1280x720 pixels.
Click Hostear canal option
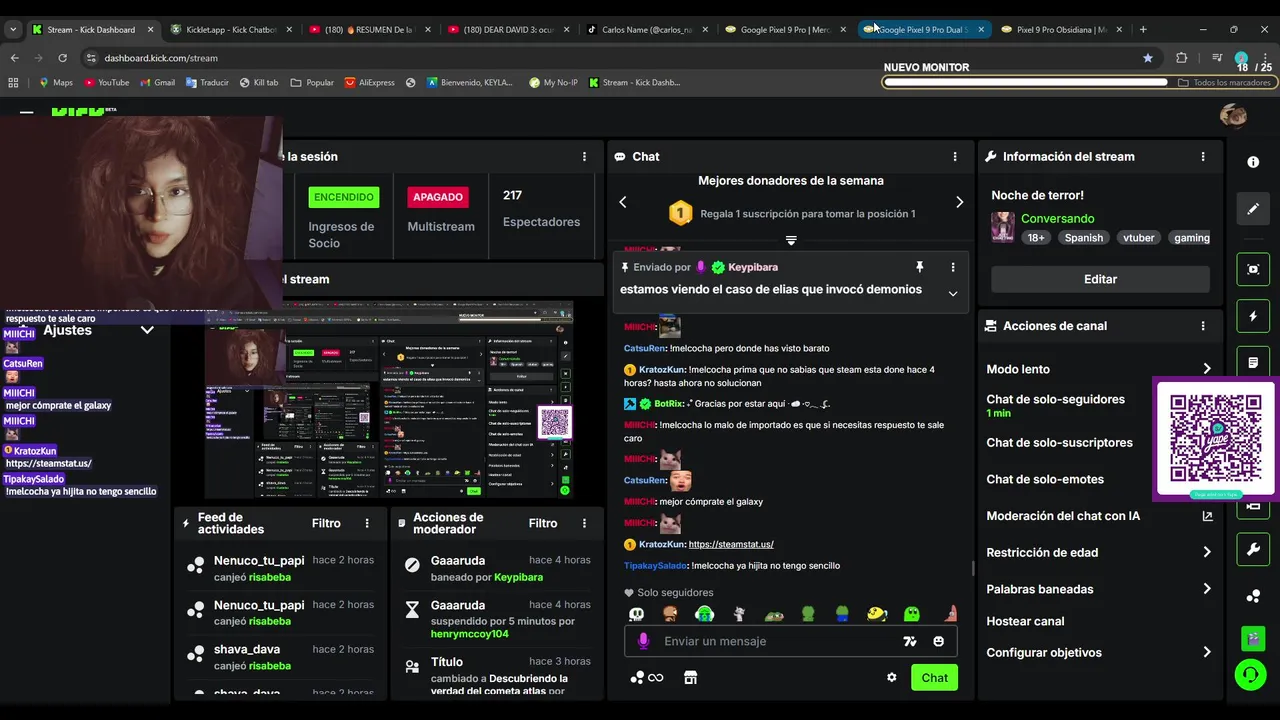(1025, 621)
